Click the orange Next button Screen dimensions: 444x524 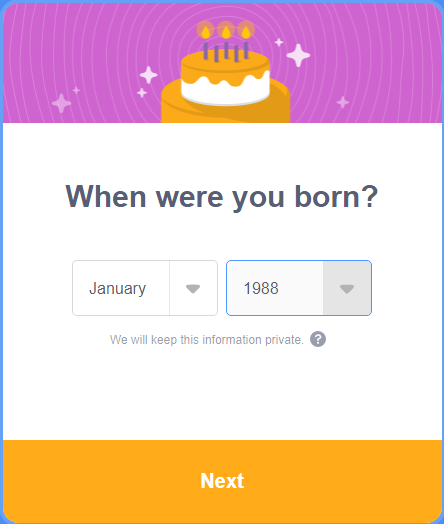[x=222, y=481]
